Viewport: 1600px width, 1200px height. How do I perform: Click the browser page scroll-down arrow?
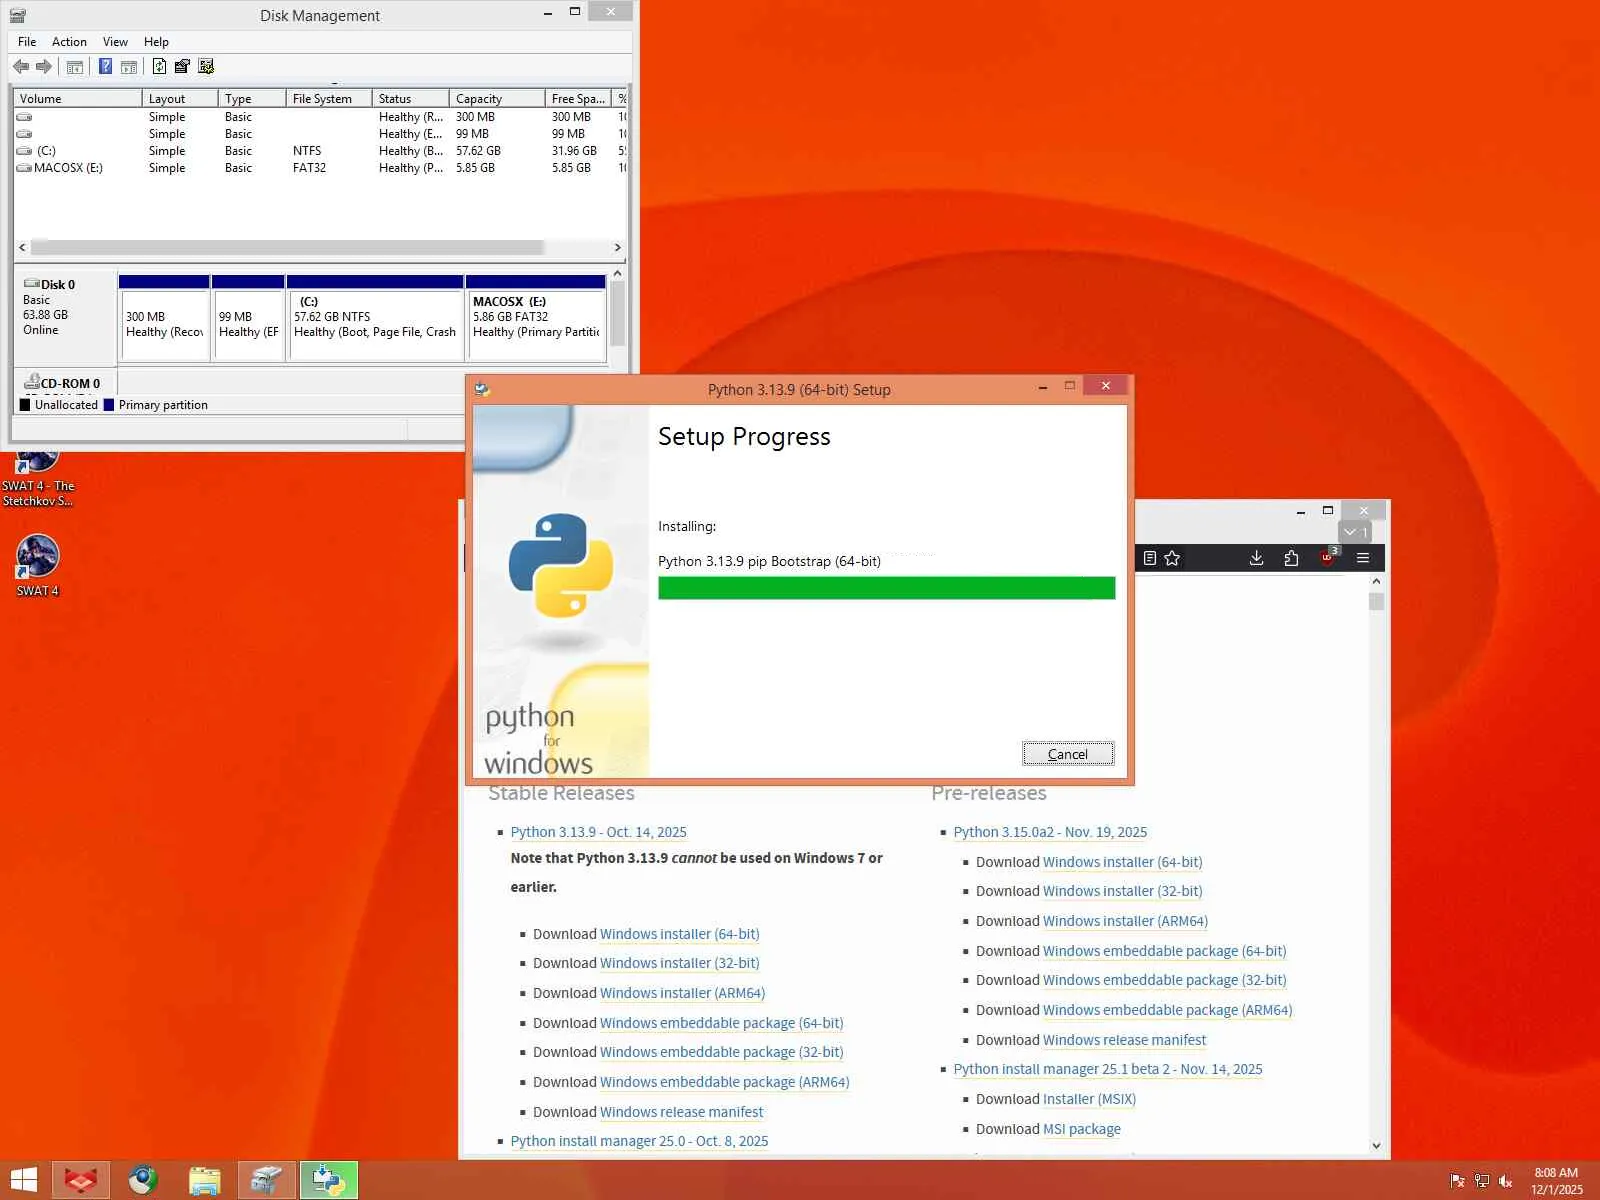(1376, 1146)
